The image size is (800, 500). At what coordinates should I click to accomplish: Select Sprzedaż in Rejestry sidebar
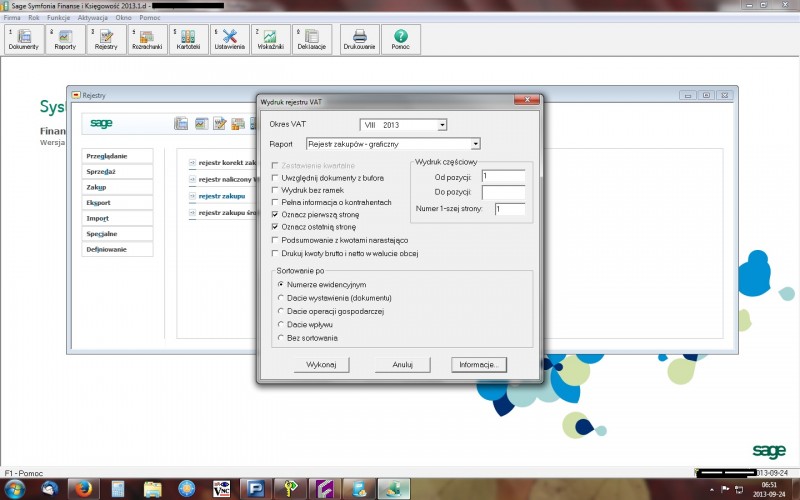pyautogui.click(x=117, y=172)
